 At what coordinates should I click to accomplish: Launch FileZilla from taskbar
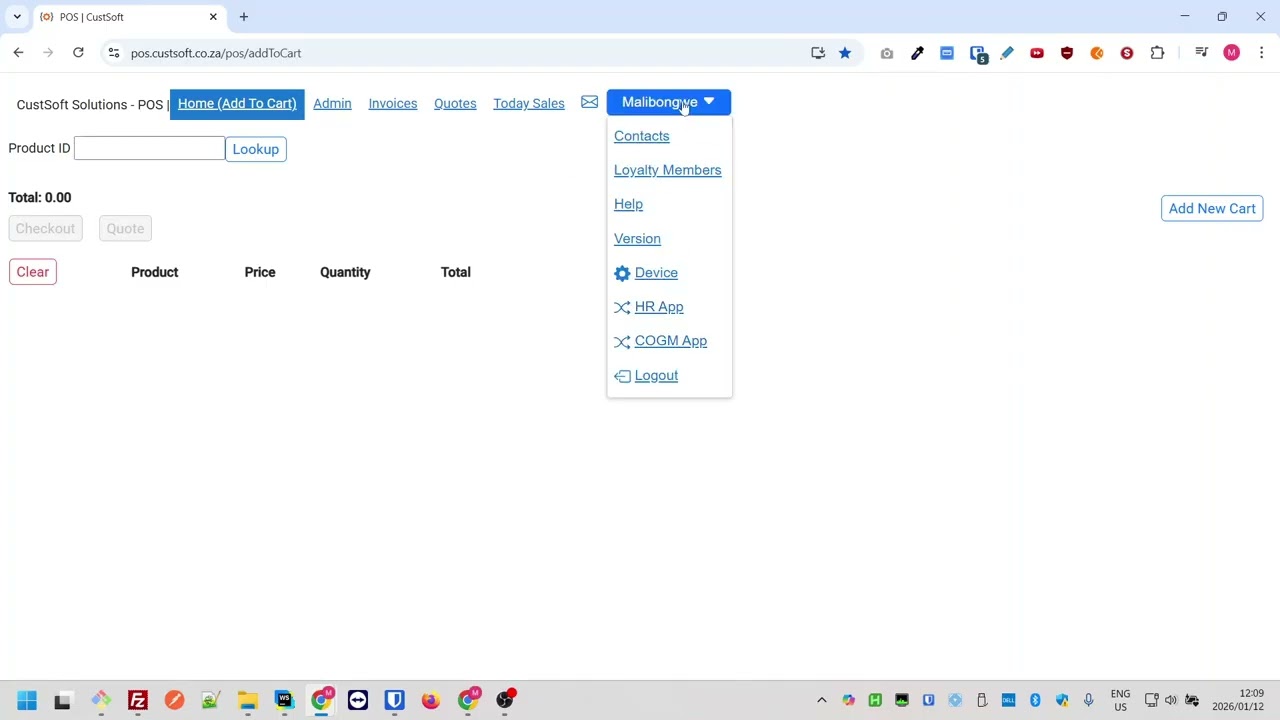pos(138,700)
